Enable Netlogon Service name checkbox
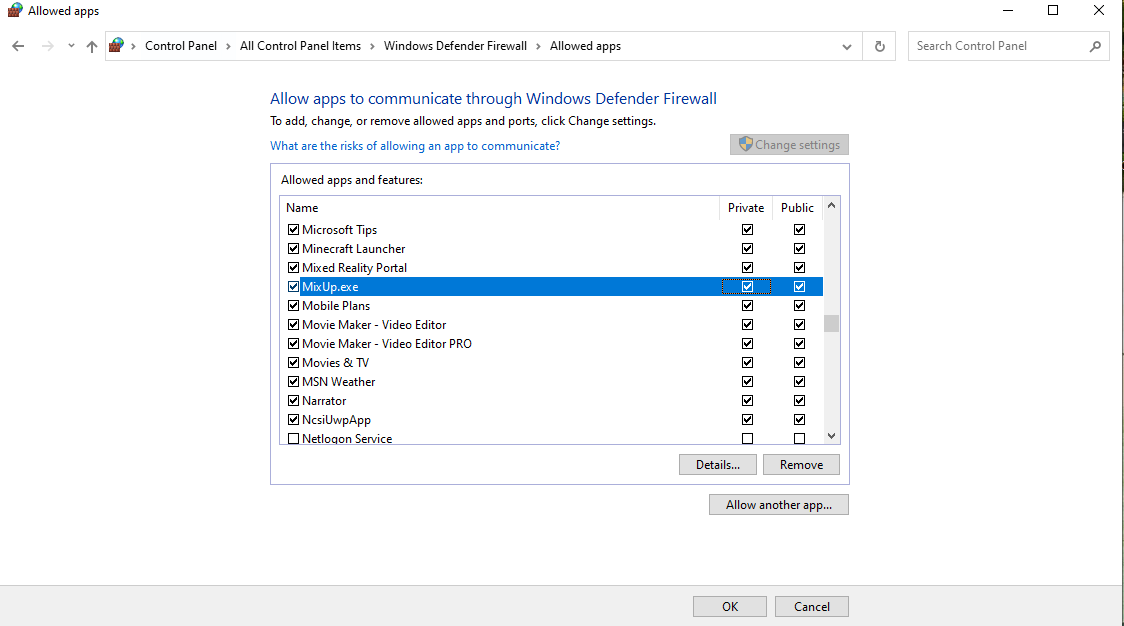The image size is (1124, 626). tap(293, 439)
